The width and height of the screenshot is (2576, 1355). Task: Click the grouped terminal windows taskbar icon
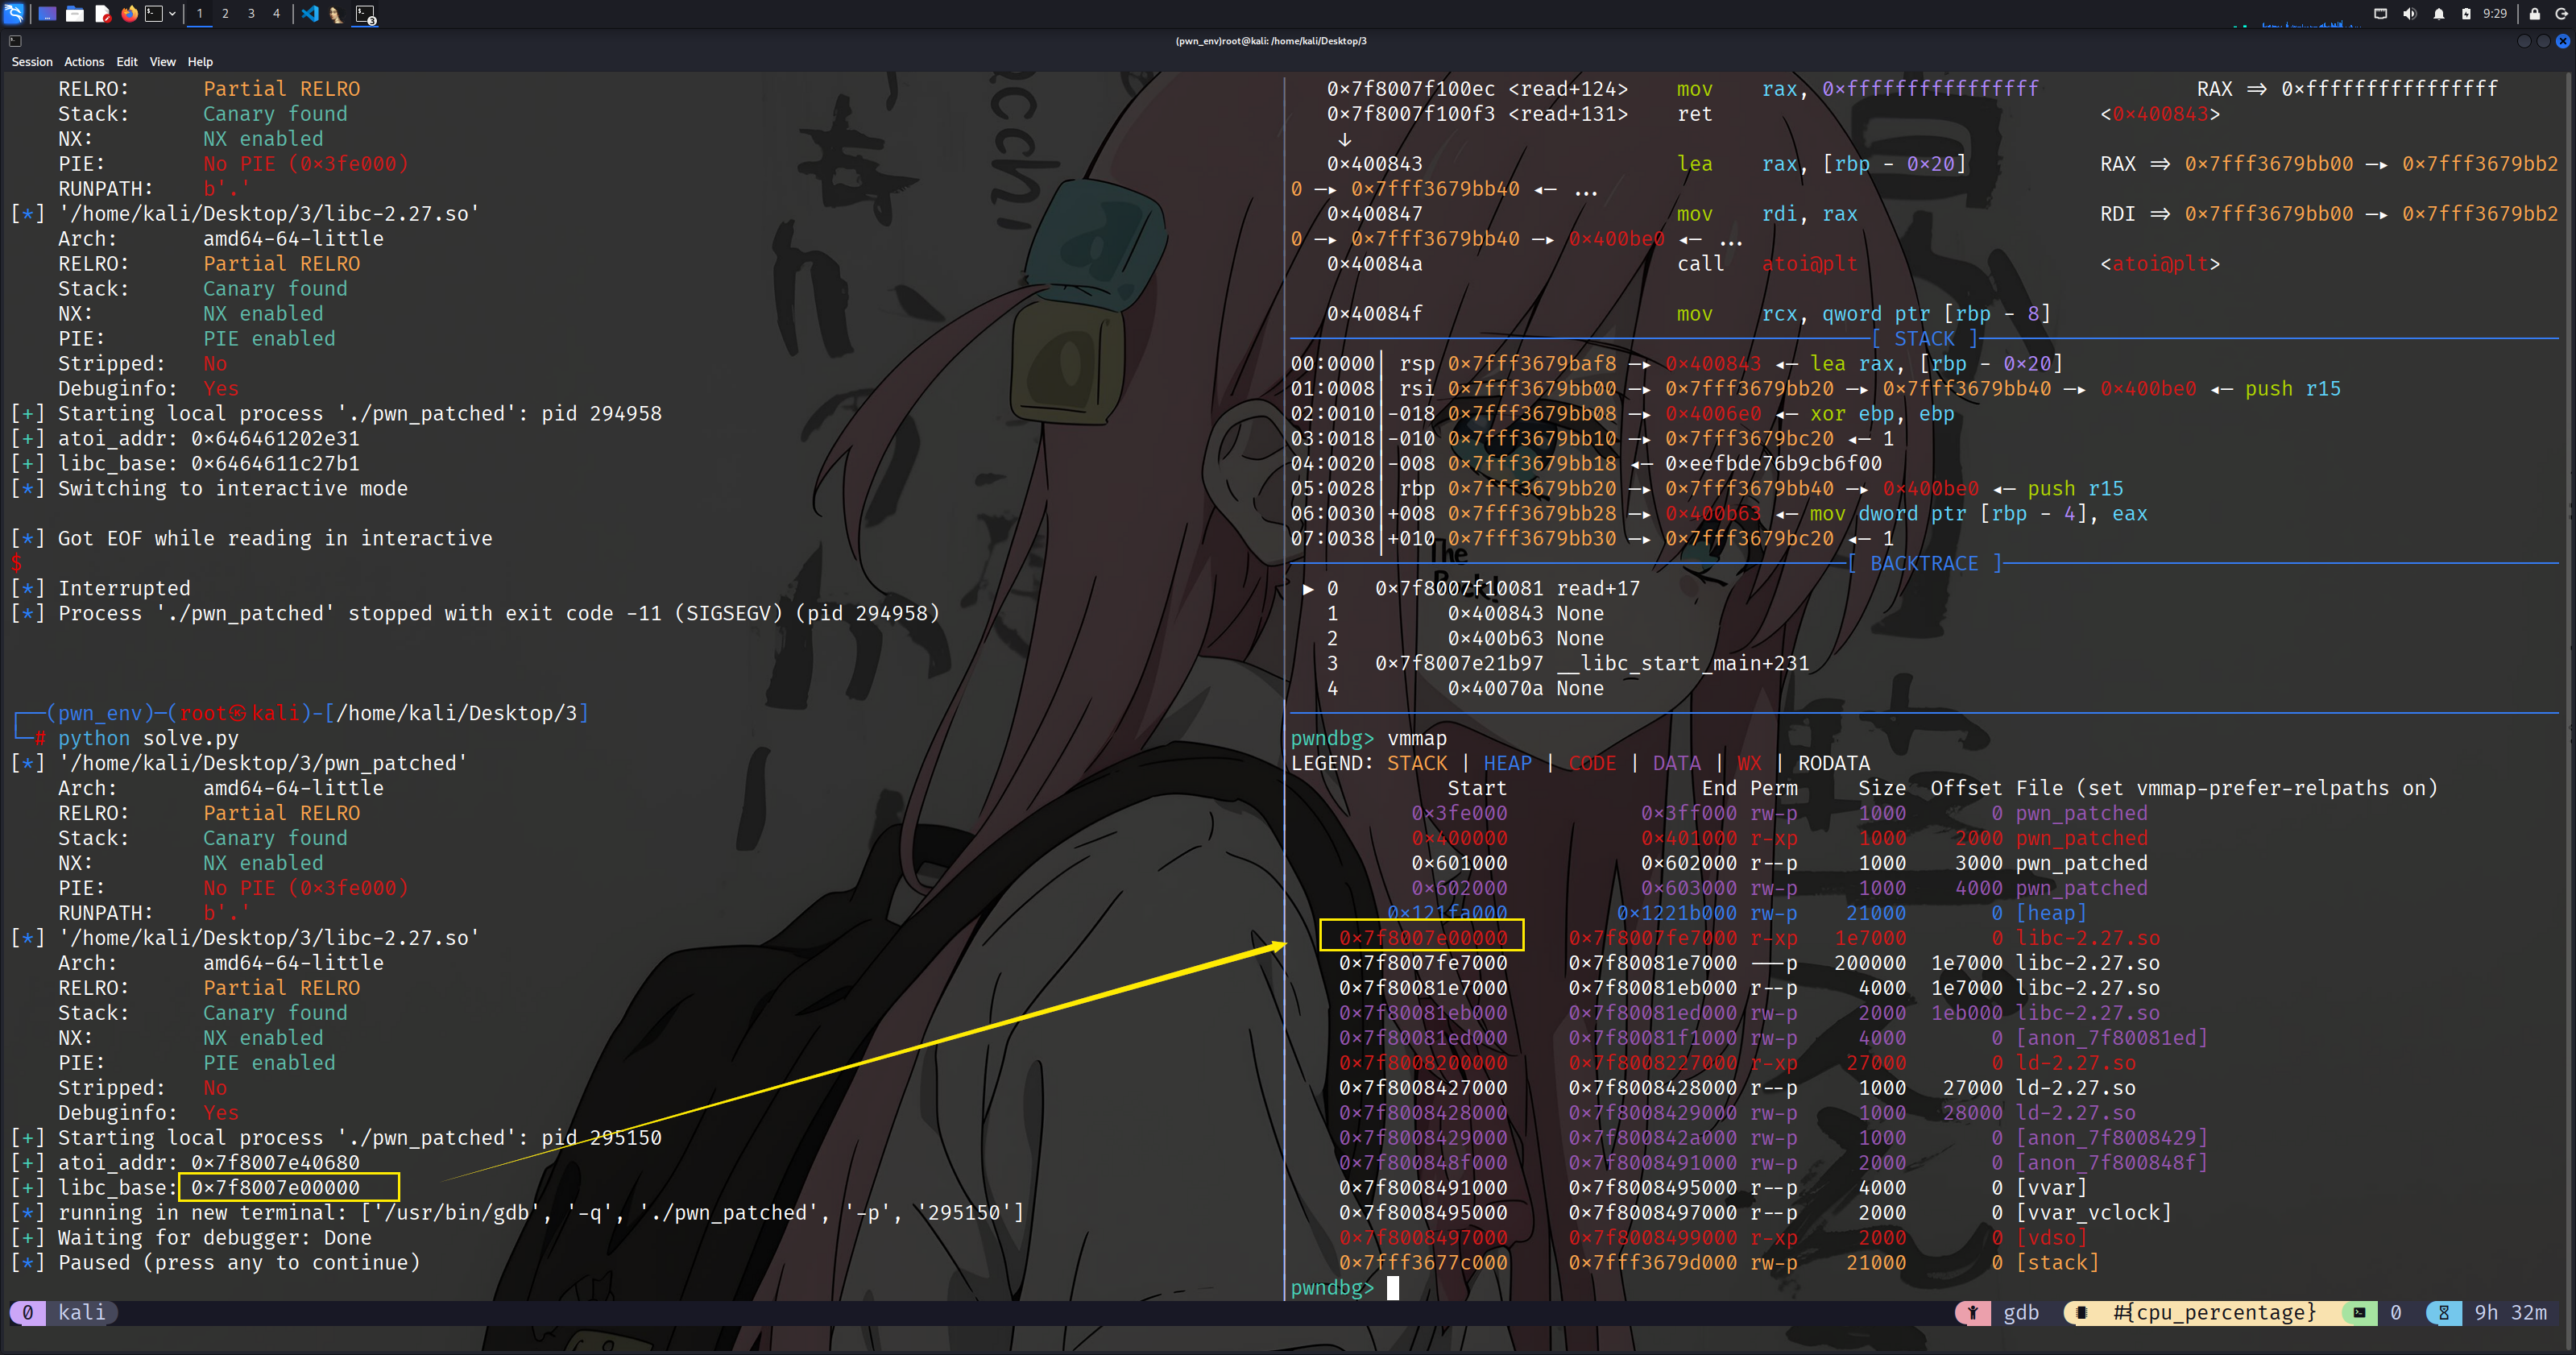coord(365,14)
